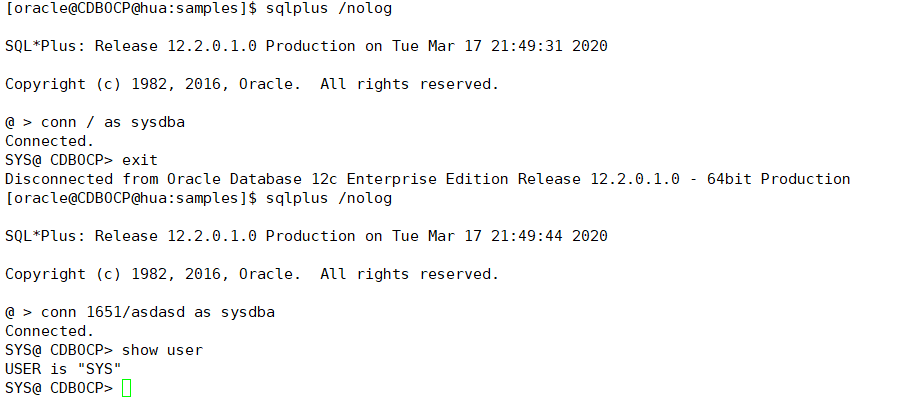Click the SYS@ CDBOCP> prompt before "show user"
Image resolution: width=908 pixels, height=409 pixels.
click(59, 350)
